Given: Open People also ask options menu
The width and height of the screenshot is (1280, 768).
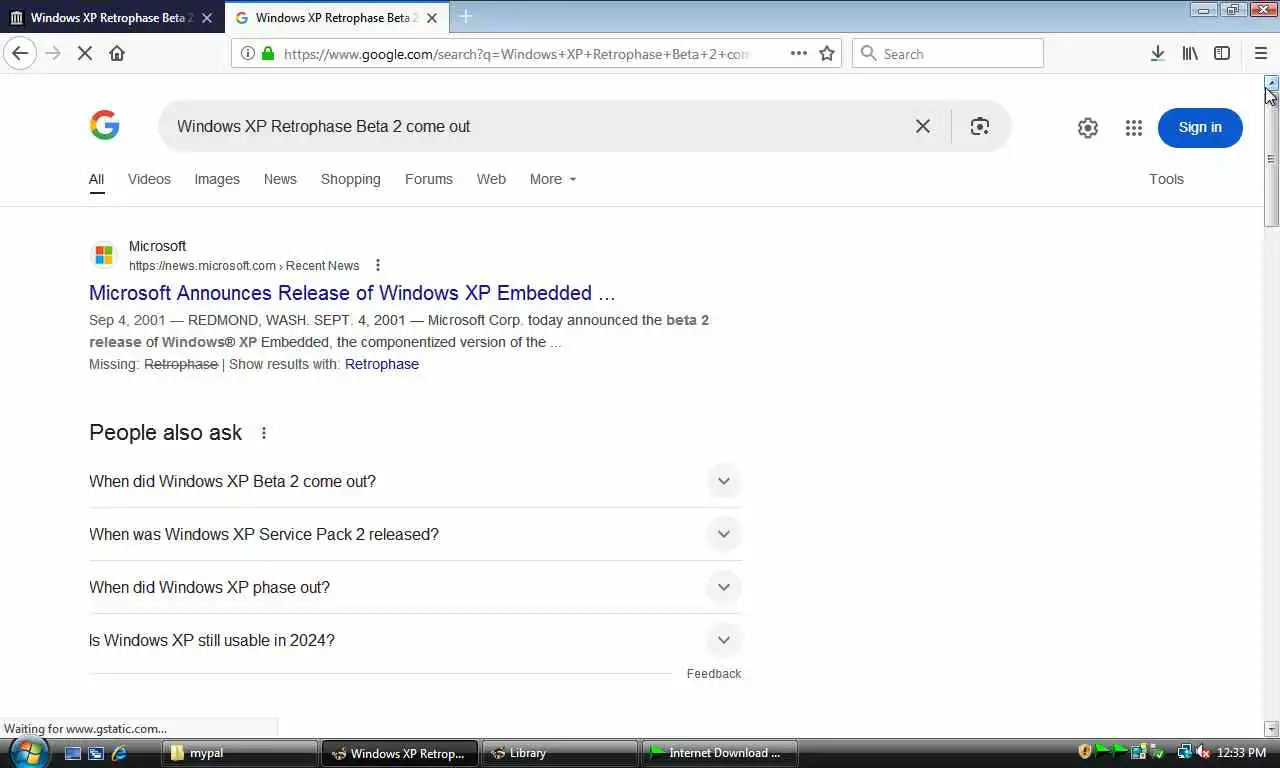Looking at the screenshot, I should pyautogui.click(x=264, y=433).
